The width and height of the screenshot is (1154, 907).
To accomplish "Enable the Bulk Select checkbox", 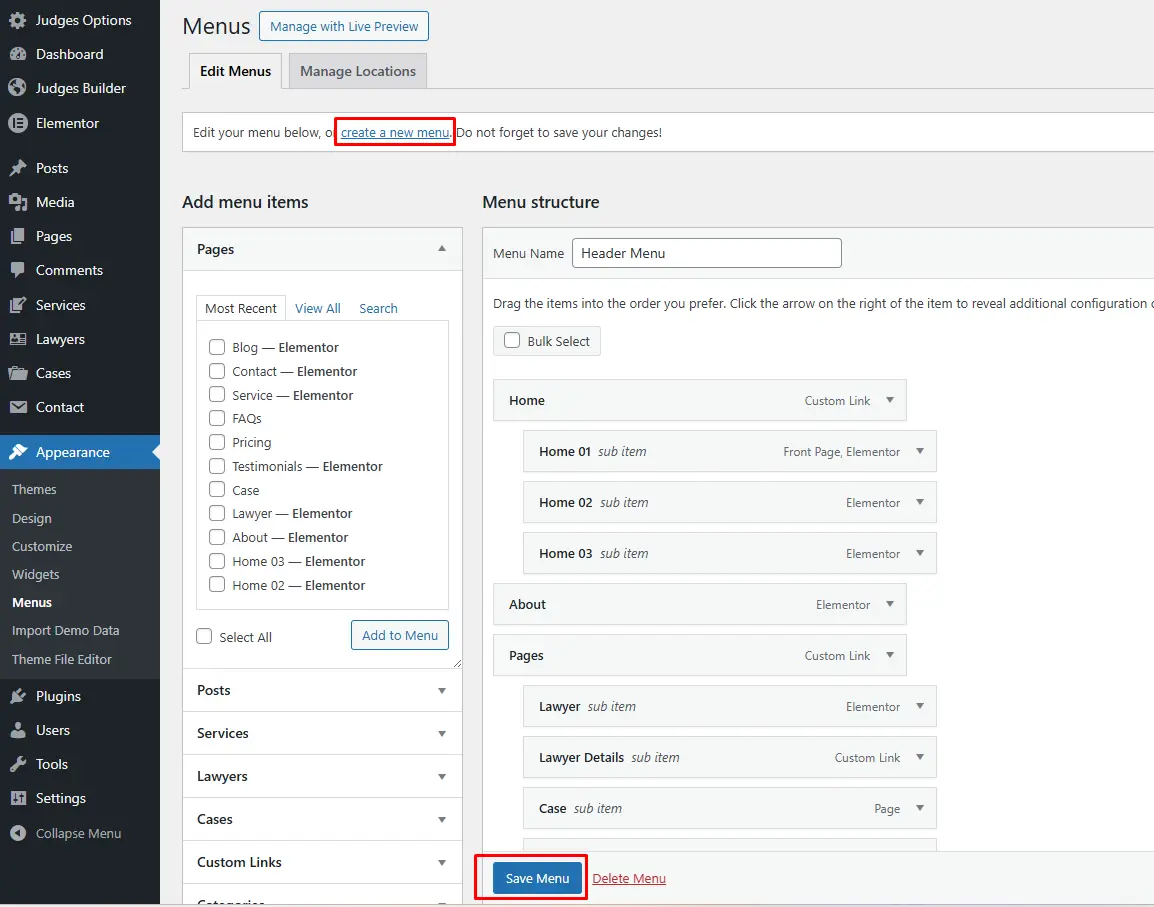I will coord(511,340).
